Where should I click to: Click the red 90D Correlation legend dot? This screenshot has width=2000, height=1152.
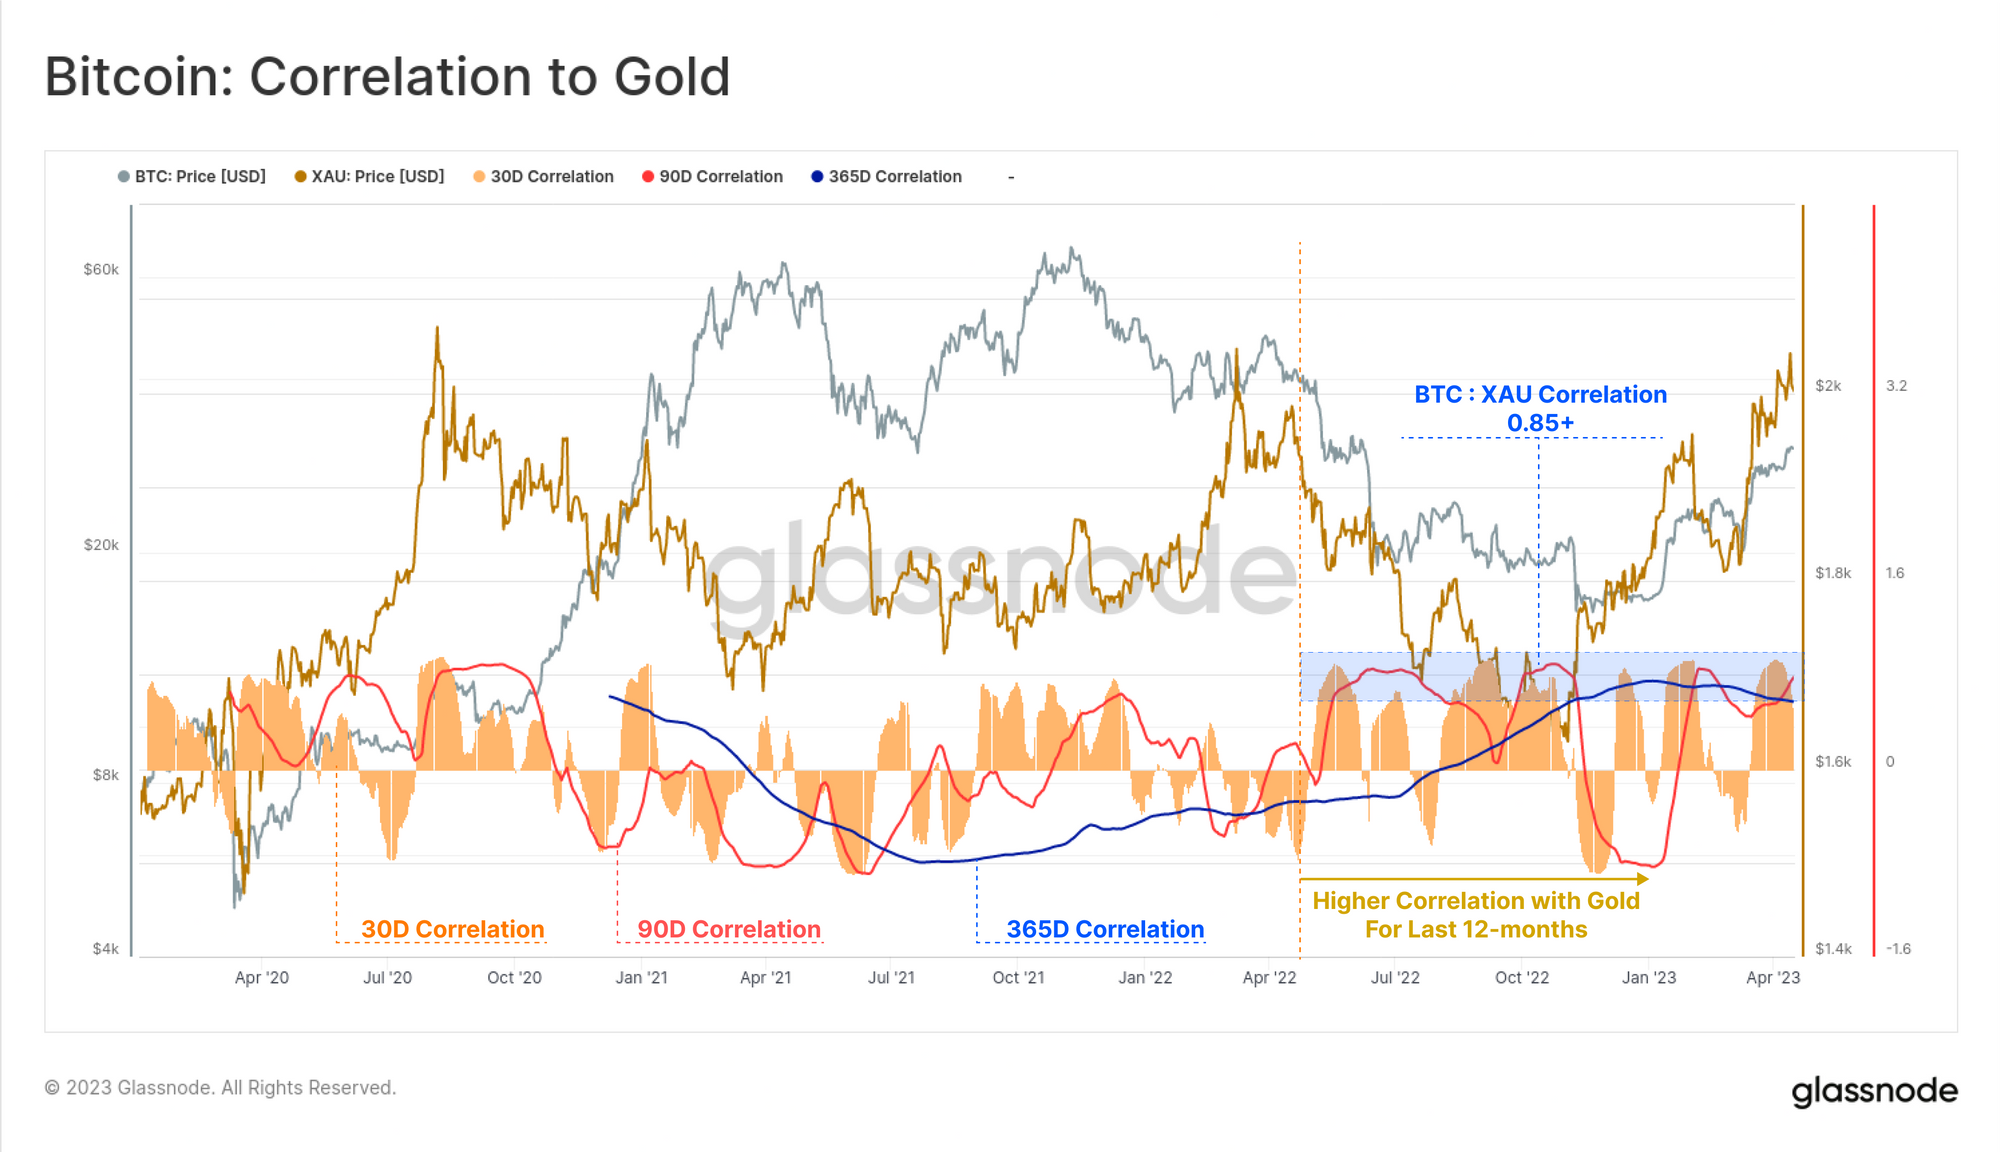coord(648,177)
